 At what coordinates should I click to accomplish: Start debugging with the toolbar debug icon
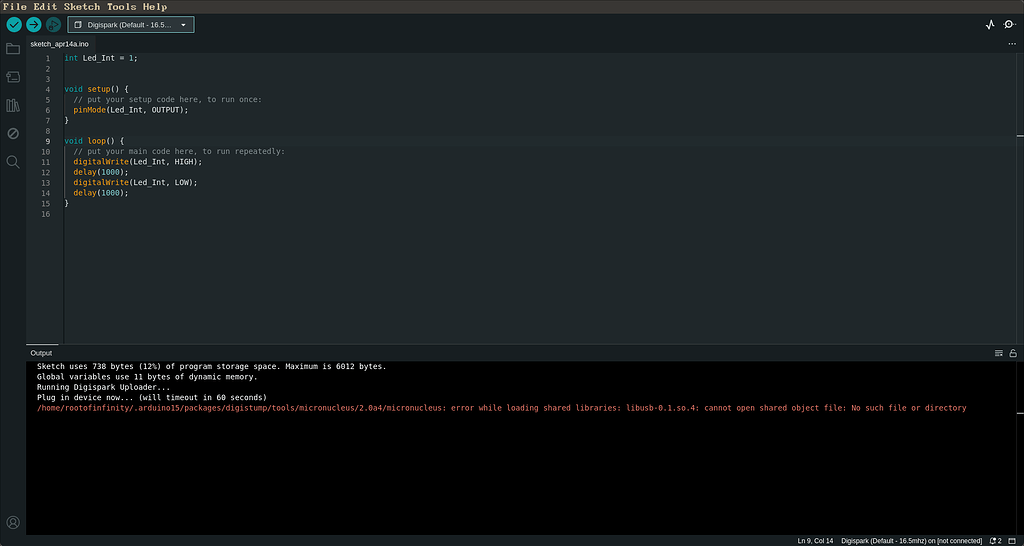[53, 24]
